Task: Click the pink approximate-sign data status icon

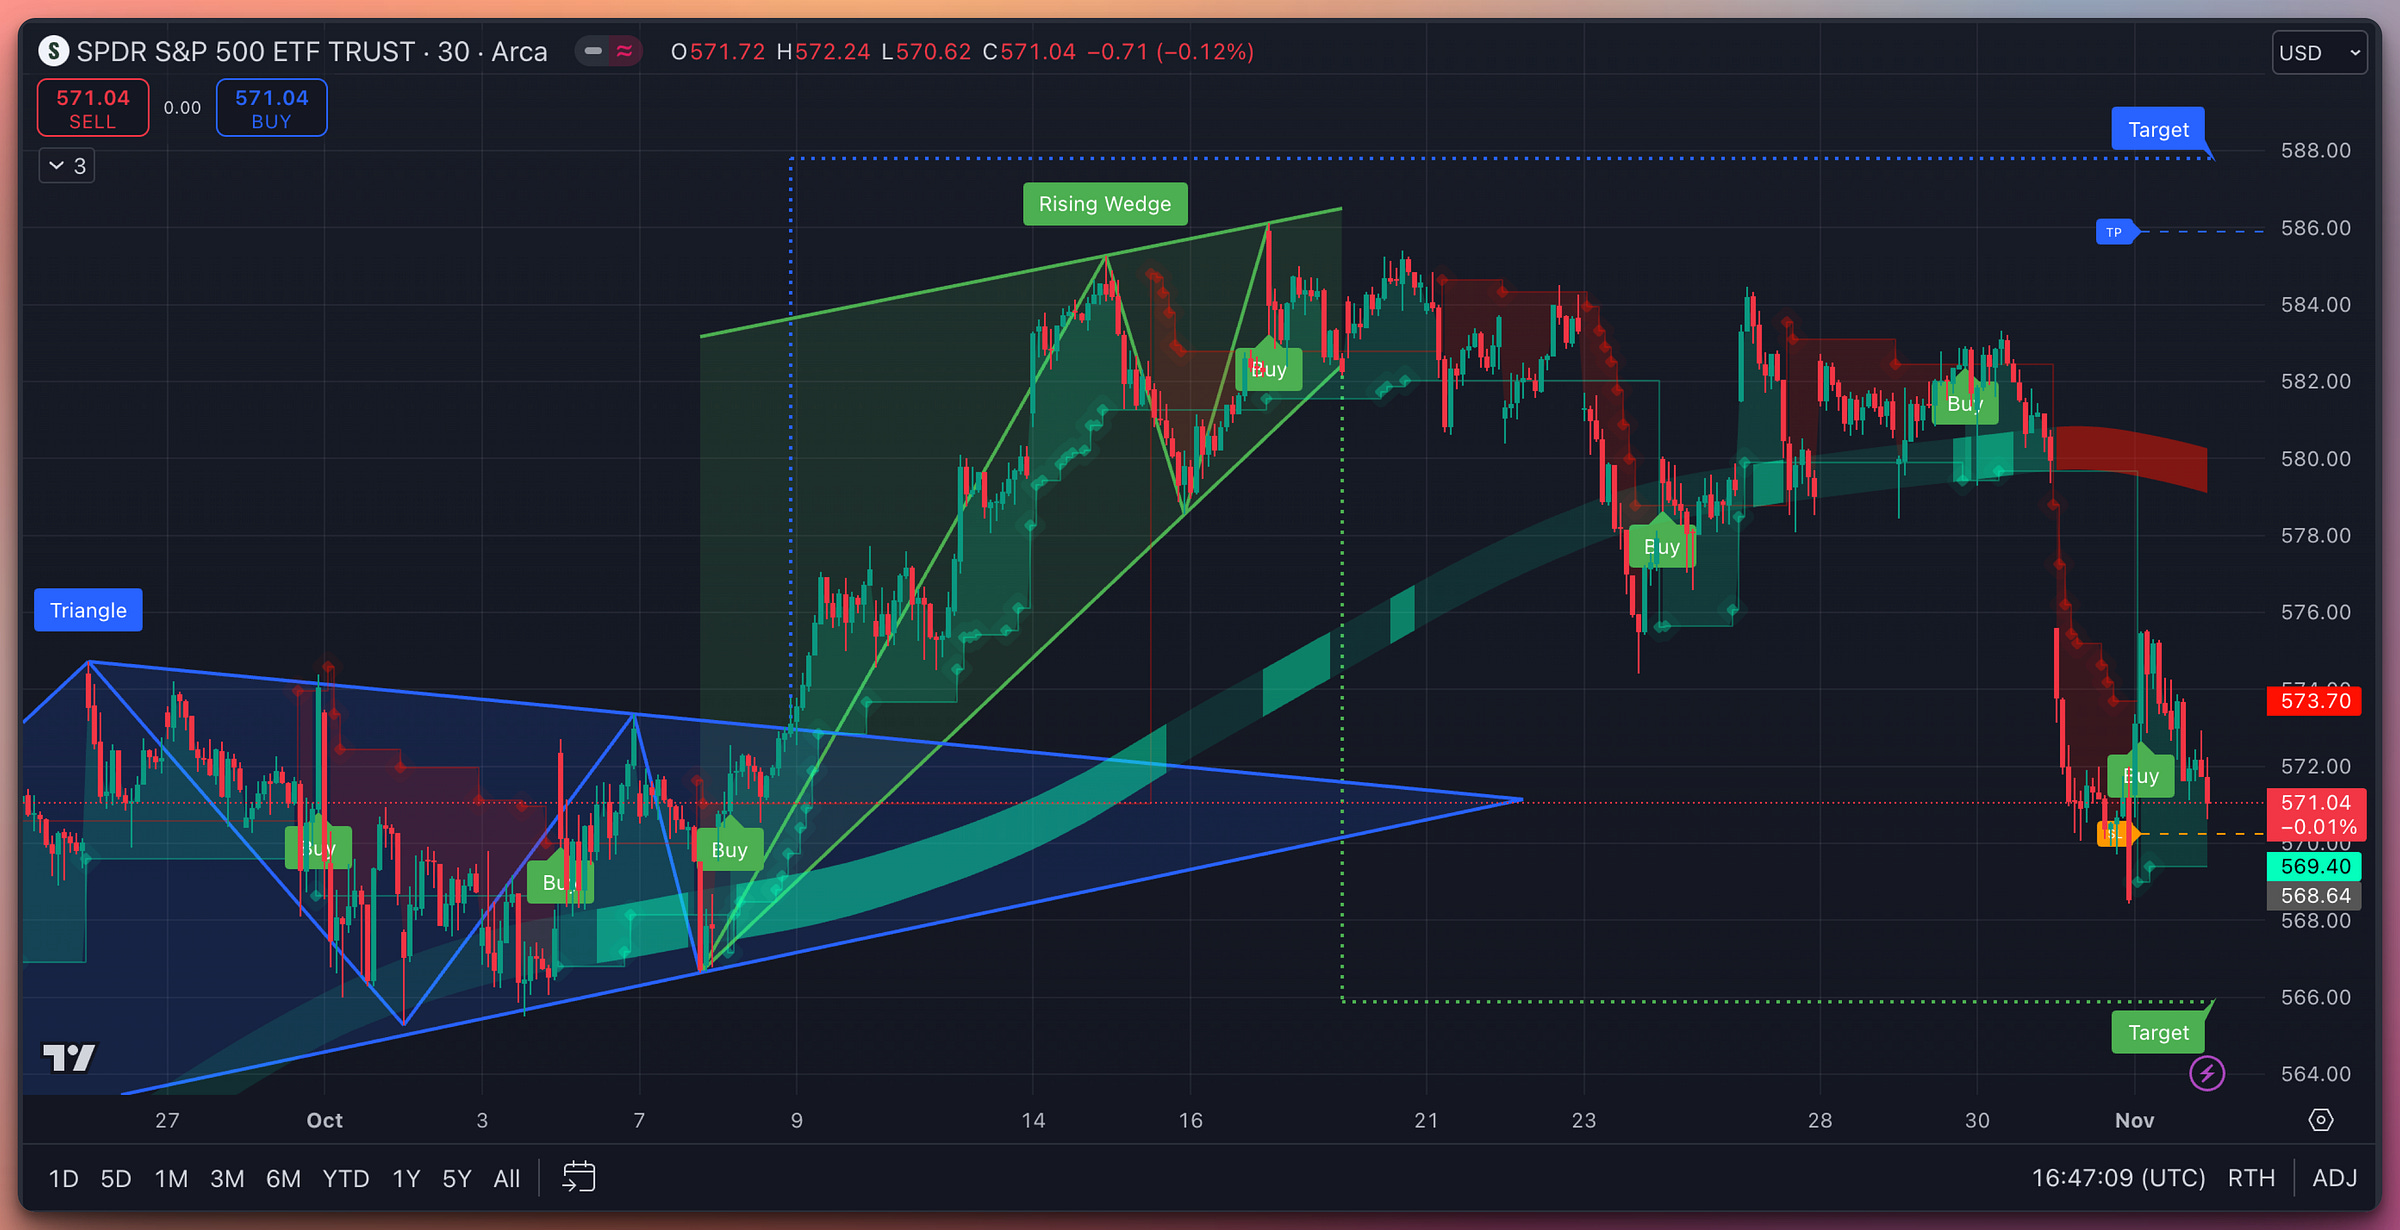Action: pyautogui.click(x=625, y=51)
